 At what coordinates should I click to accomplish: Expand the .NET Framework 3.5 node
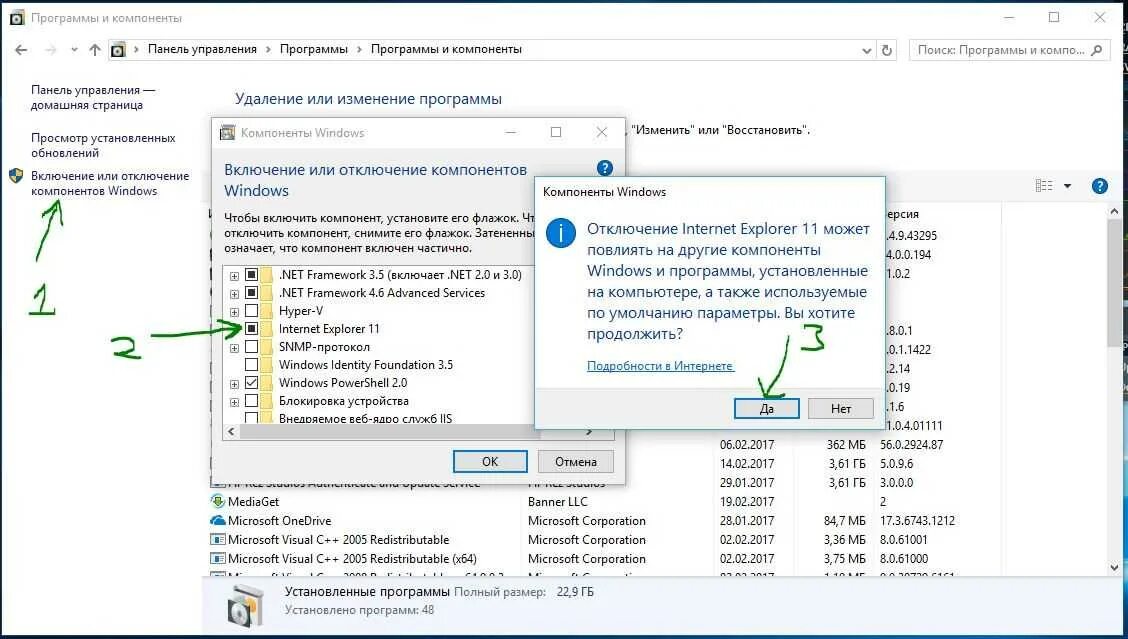[x=235, y=276]
